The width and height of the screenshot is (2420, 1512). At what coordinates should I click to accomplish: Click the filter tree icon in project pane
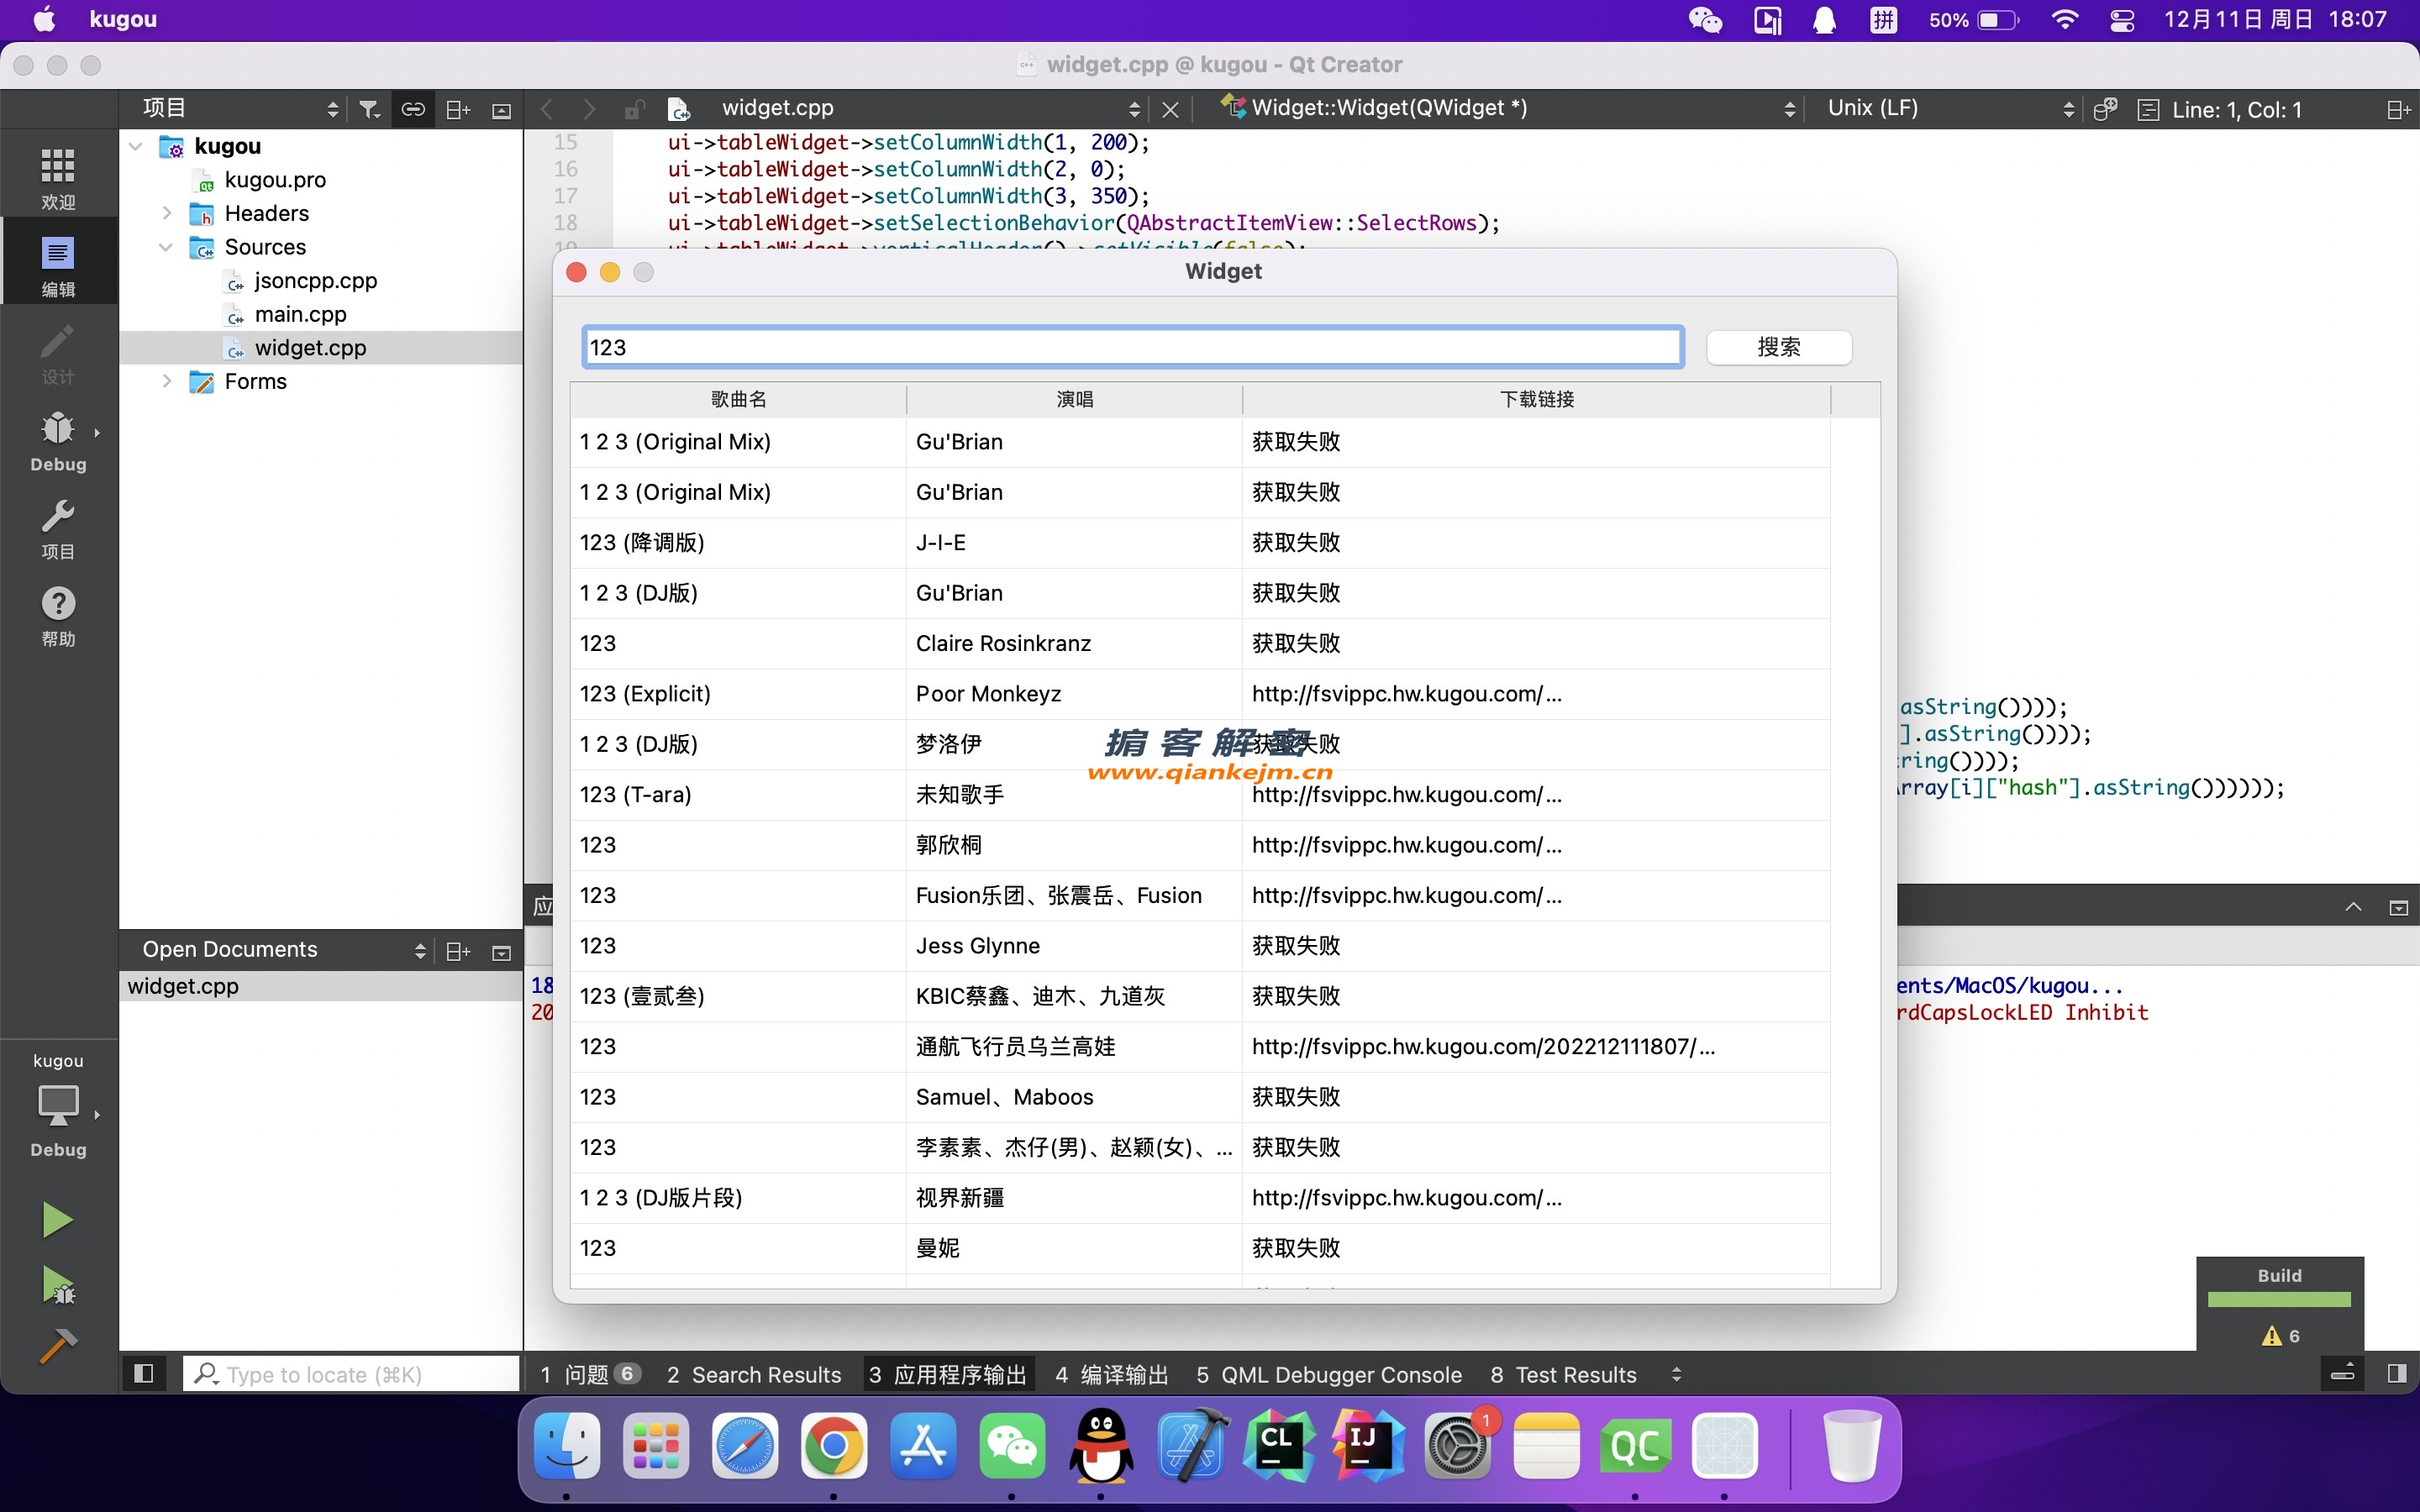point(370,109)
